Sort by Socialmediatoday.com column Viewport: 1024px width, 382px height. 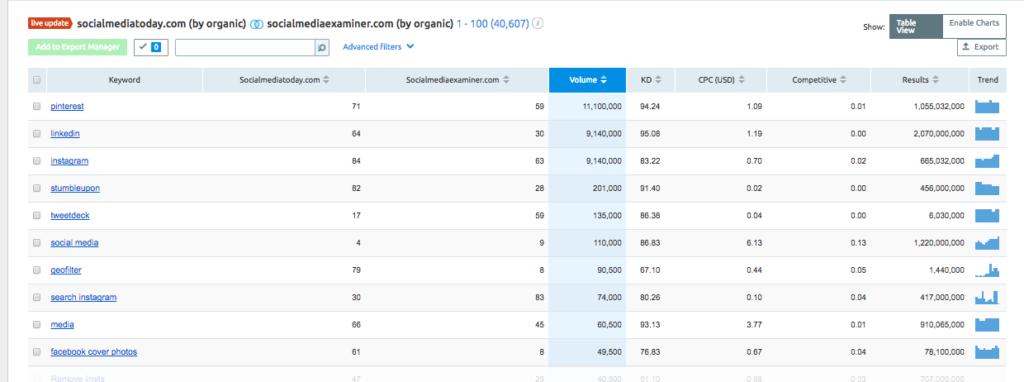coord(284,80)
